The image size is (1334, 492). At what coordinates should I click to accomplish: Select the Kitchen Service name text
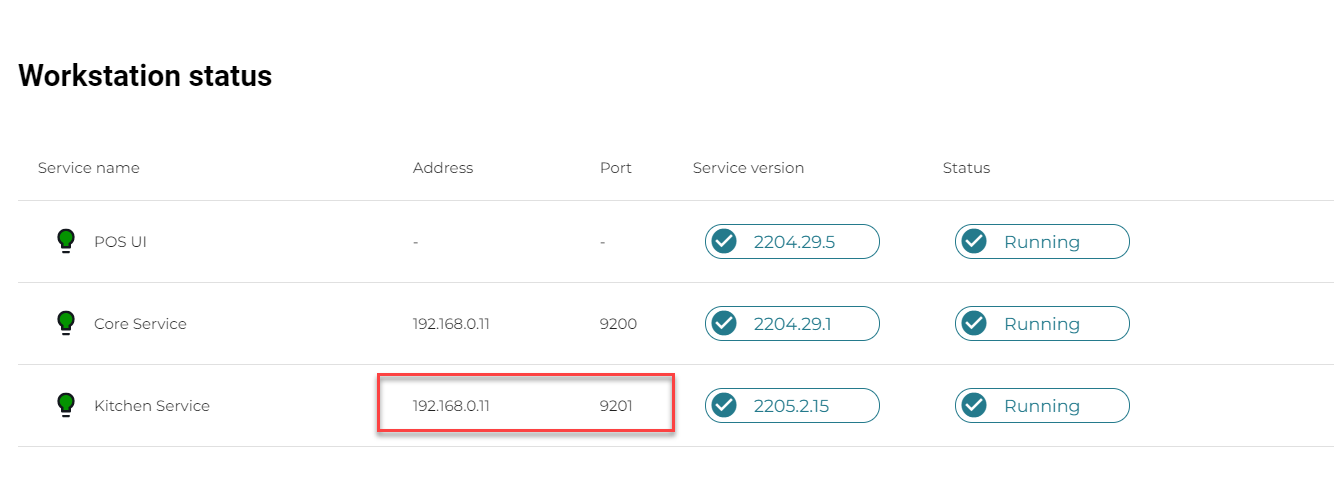(x=152, y=406)
